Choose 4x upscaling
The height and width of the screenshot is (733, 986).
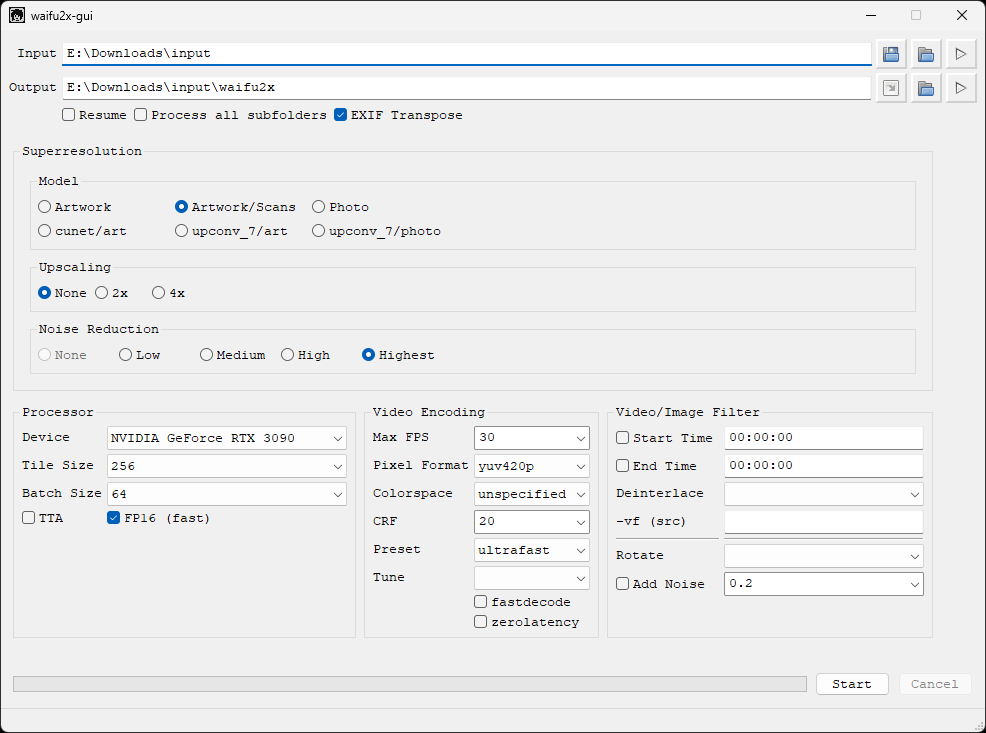[159, 293]
